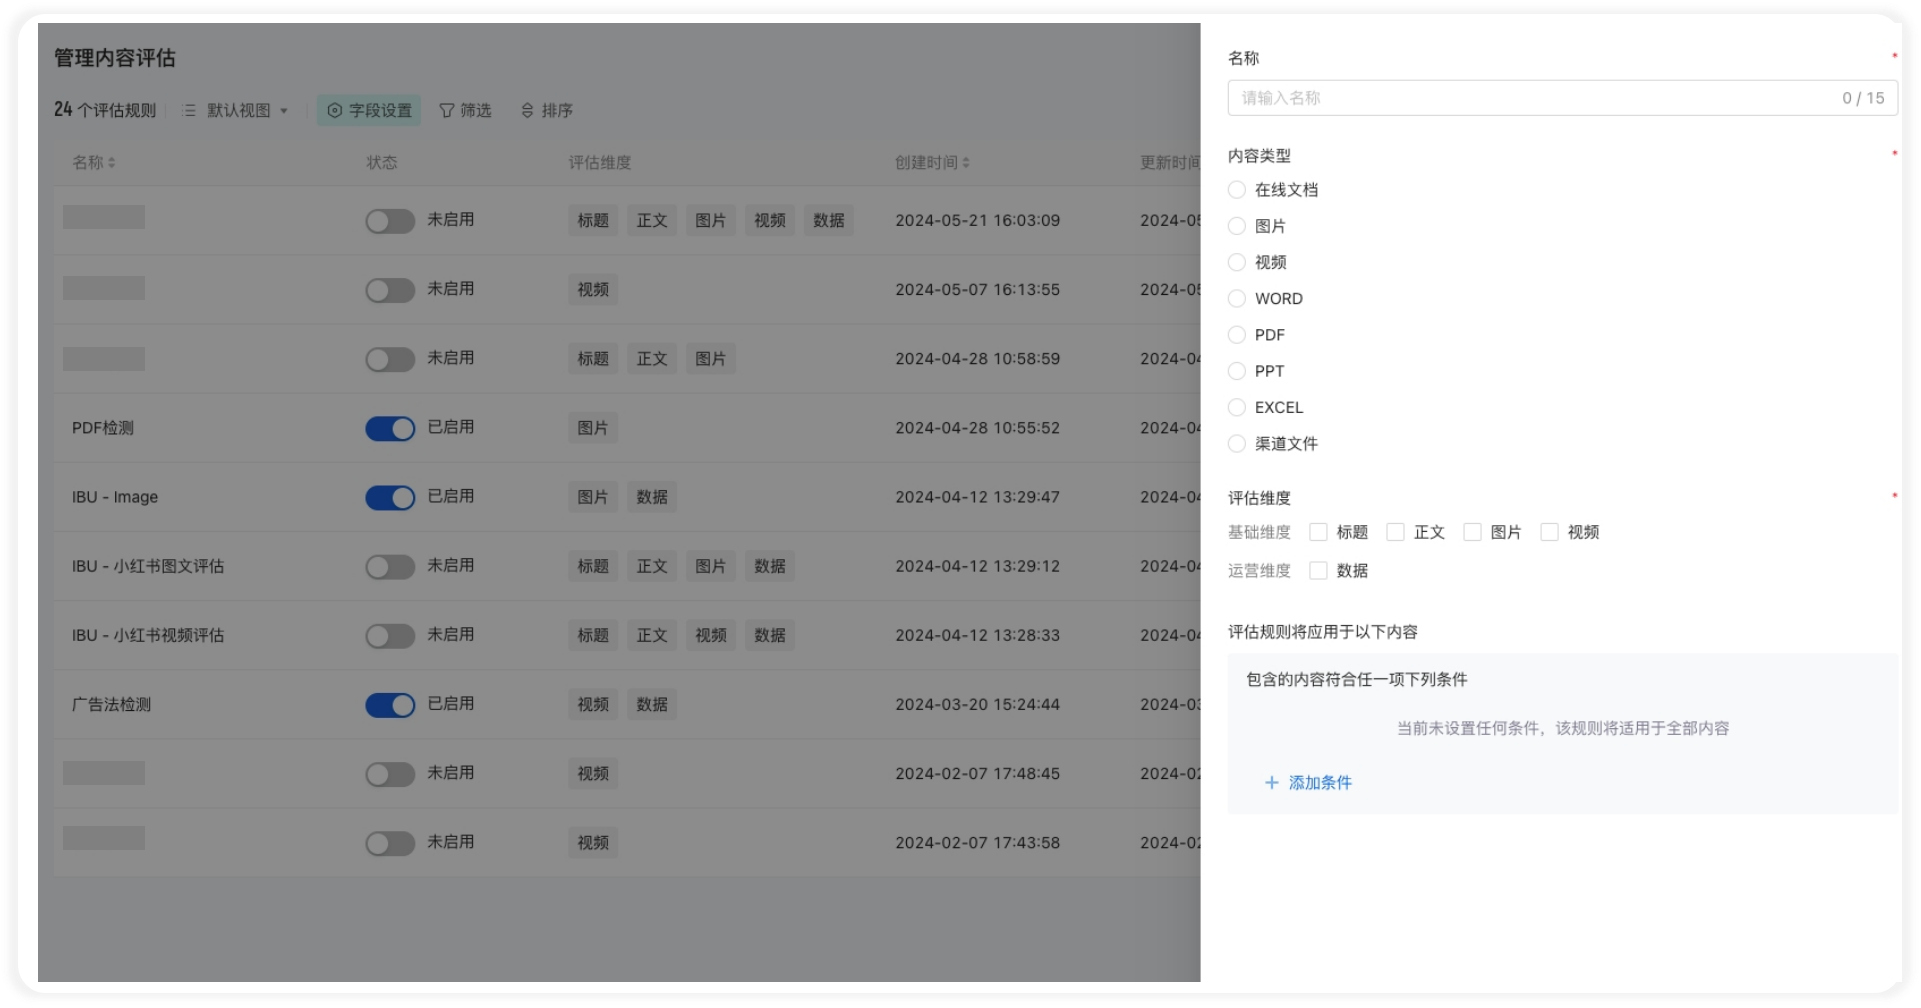Click the 字段设置 field settings icon
This screenshot has width=1921, height=1008.
(x=335, y=111)
